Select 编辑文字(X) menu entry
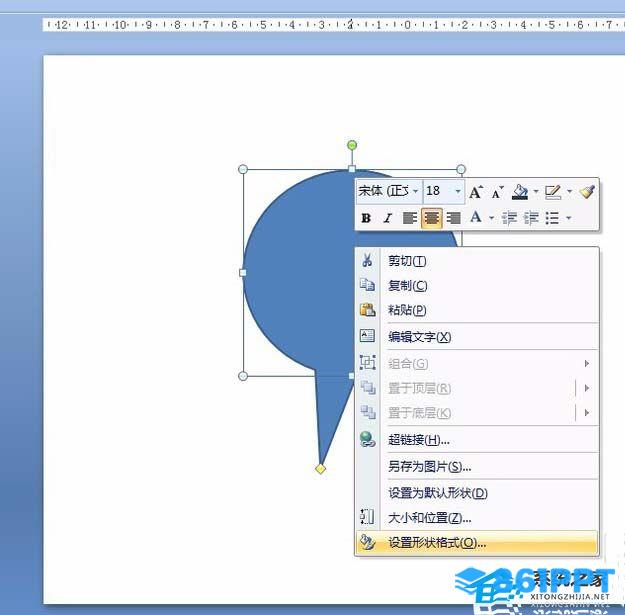Screen dimensions: 625x615 [477, 337]
